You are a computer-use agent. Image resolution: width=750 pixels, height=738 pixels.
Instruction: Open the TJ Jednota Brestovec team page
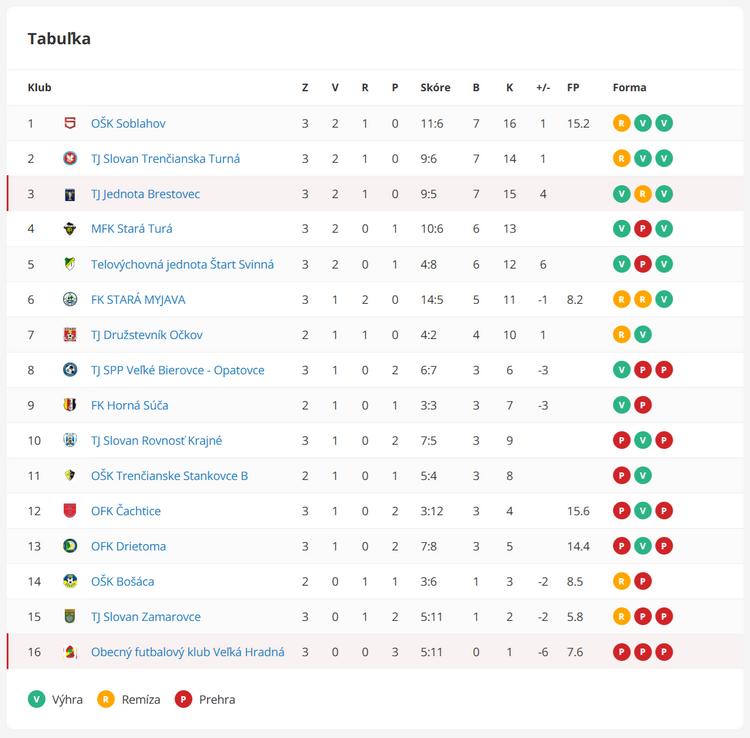(145, 194)
